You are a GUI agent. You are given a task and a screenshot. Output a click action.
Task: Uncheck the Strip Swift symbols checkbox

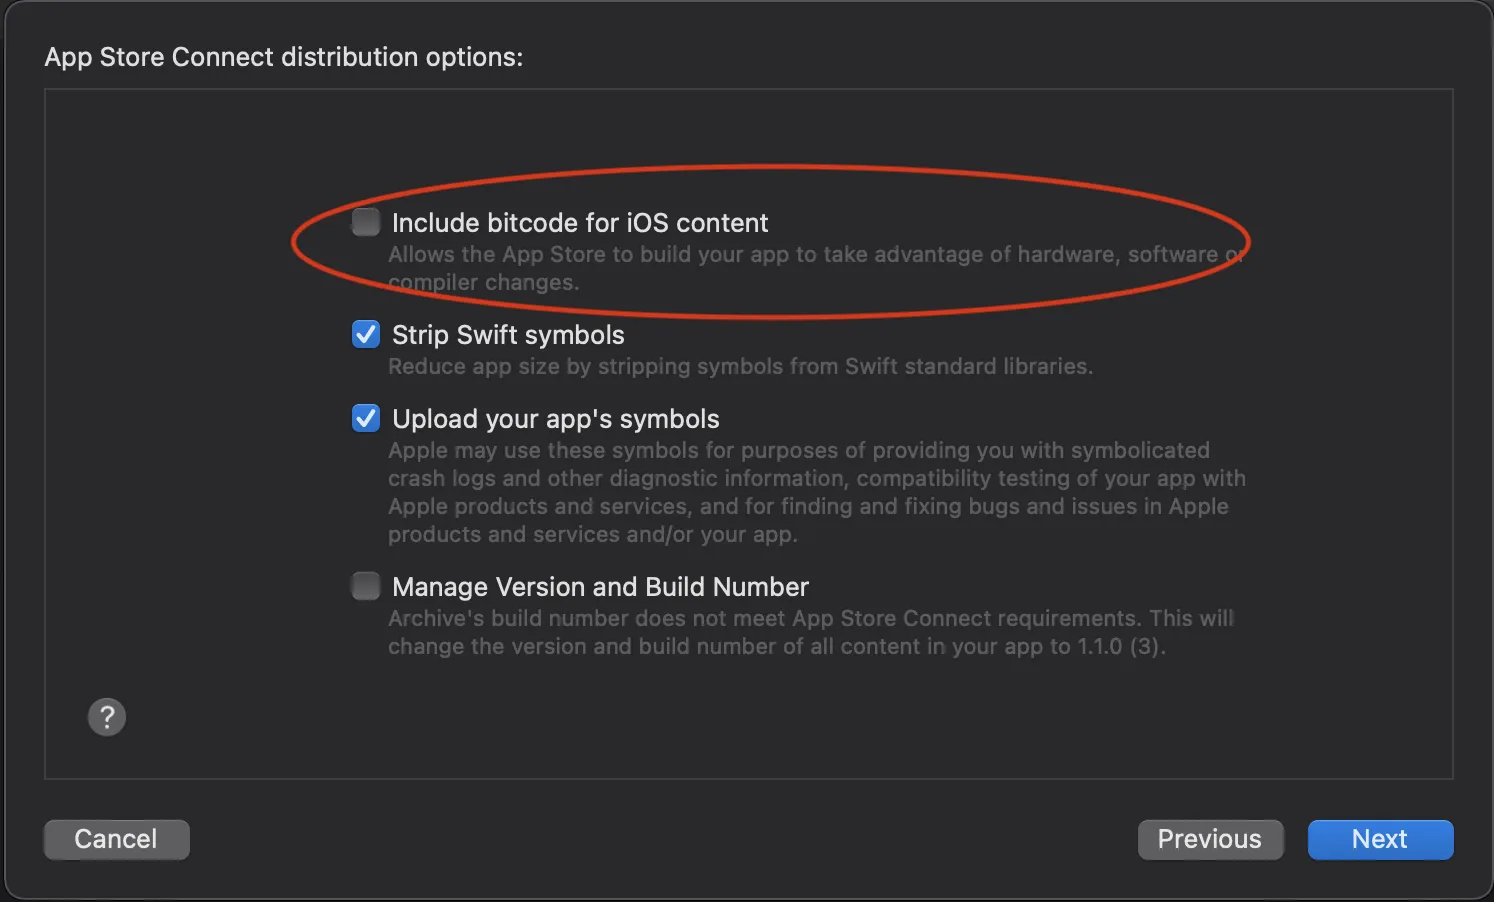pyautogui.click(x=366, y=334)
